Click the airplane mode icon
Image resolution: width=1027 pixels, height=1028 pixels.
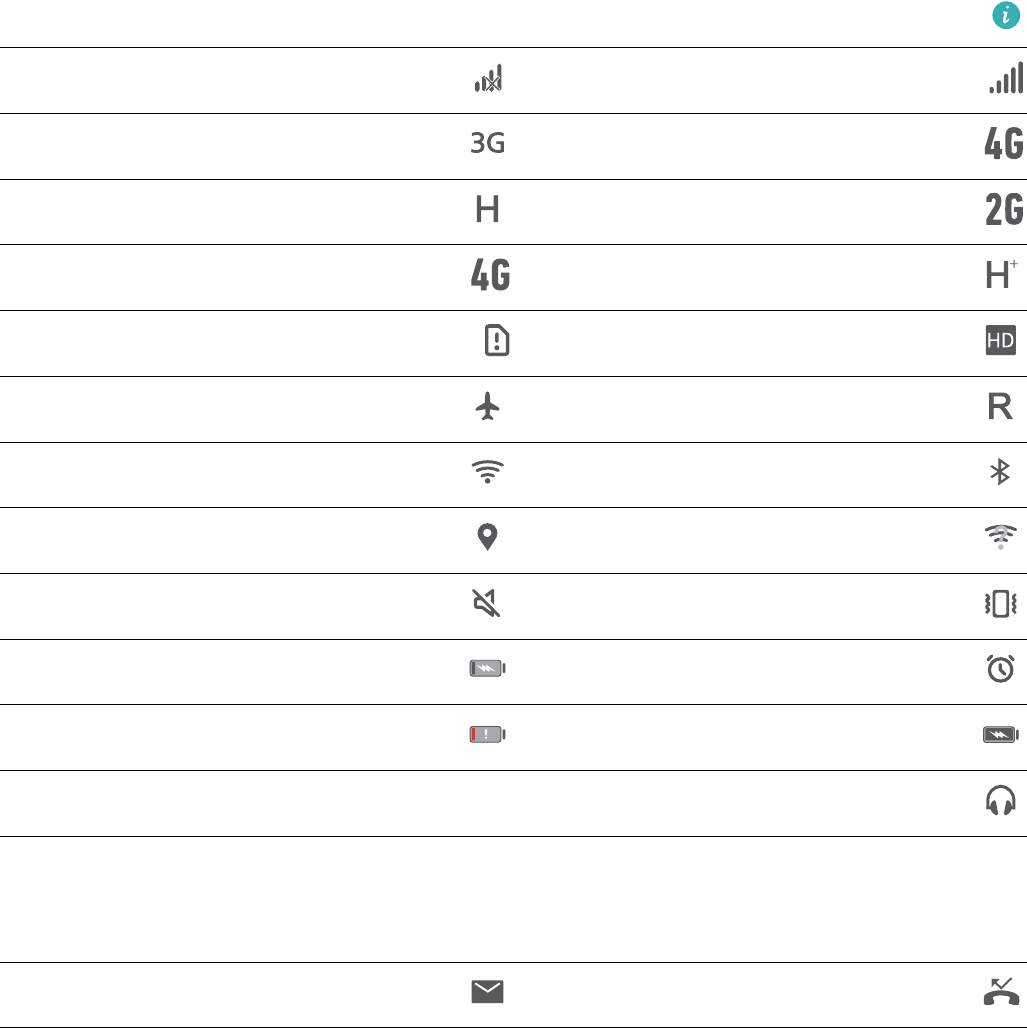coord(488,408)
